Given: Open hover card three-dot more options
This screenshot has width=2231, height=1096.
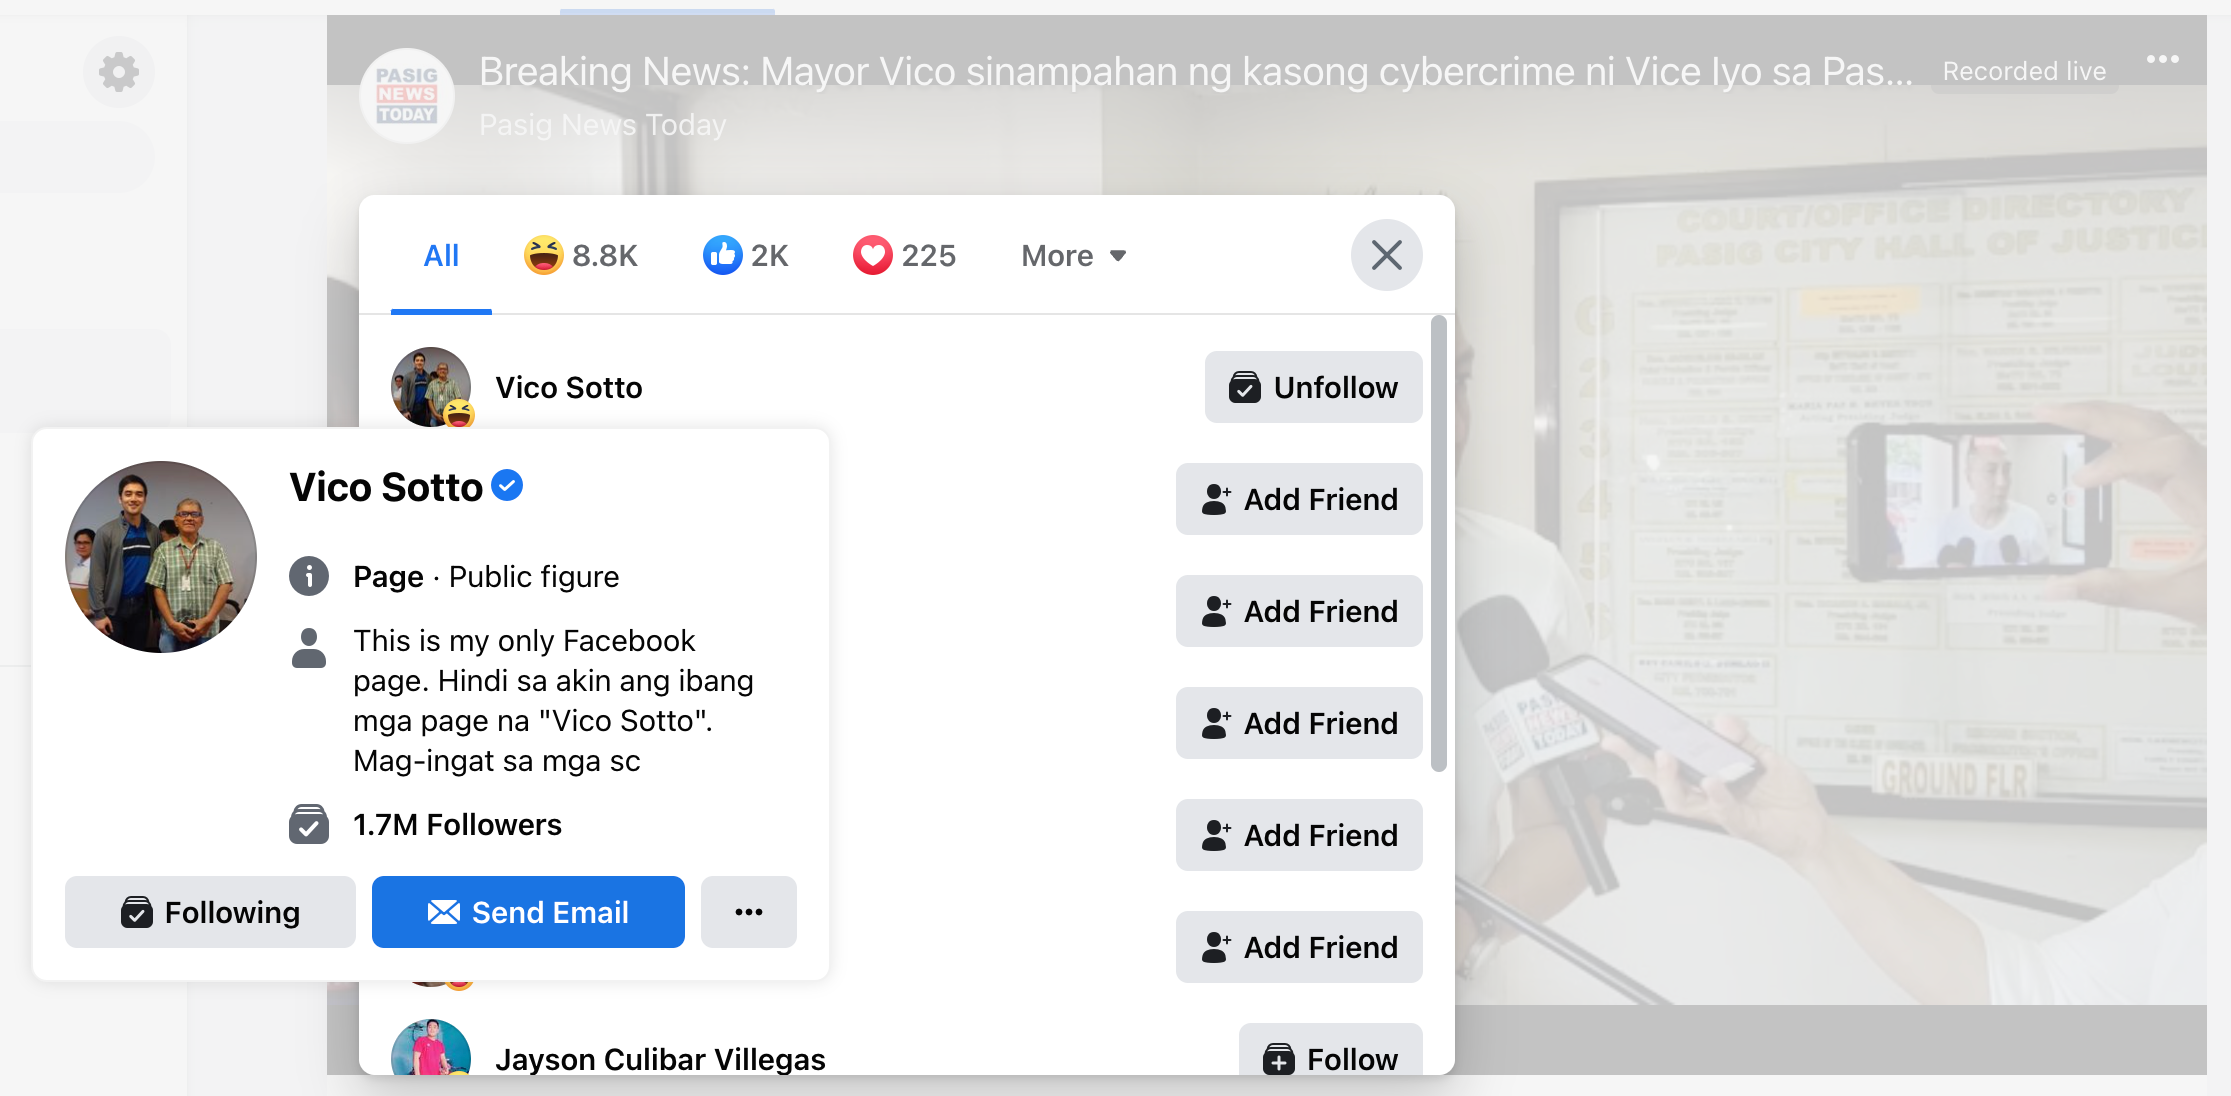Looking at the screenshot, I should (x=749, y=912).
